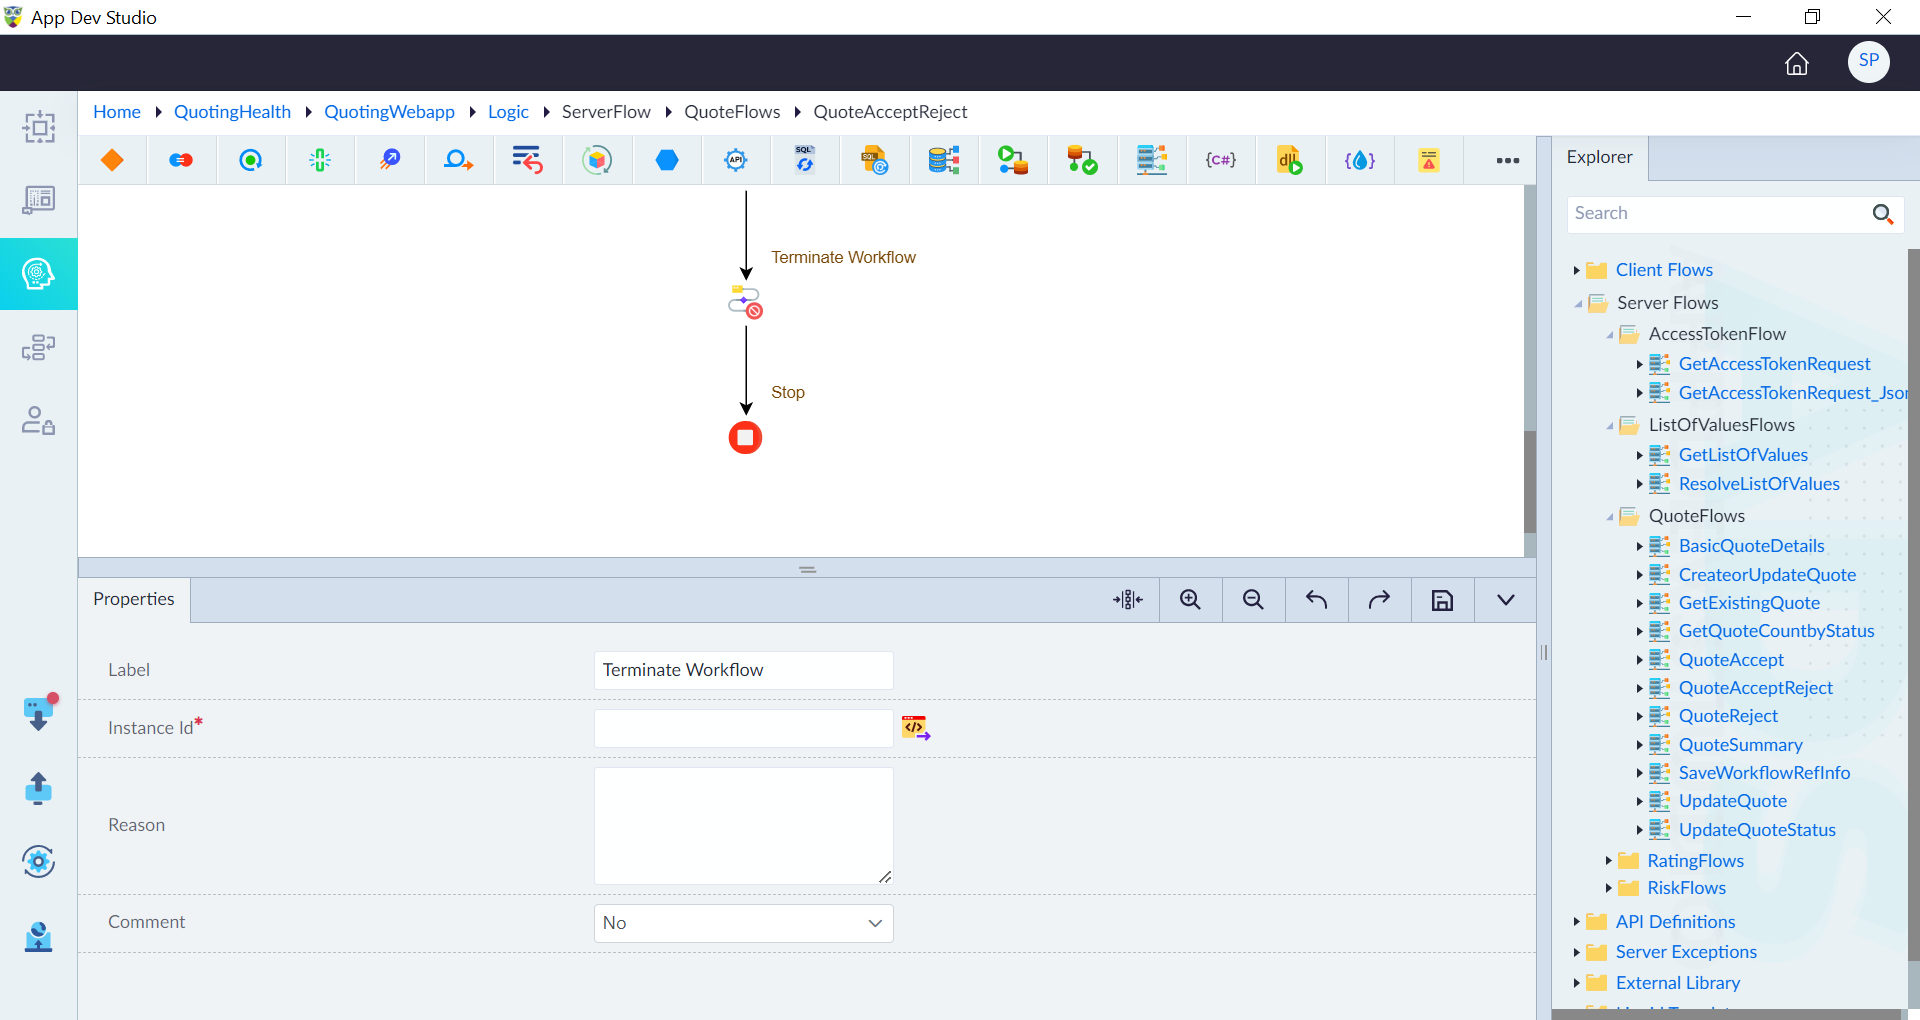1920x1020 pixels.
Task: Expand the Client Flows folder
Action: [x=1576, y=270]
